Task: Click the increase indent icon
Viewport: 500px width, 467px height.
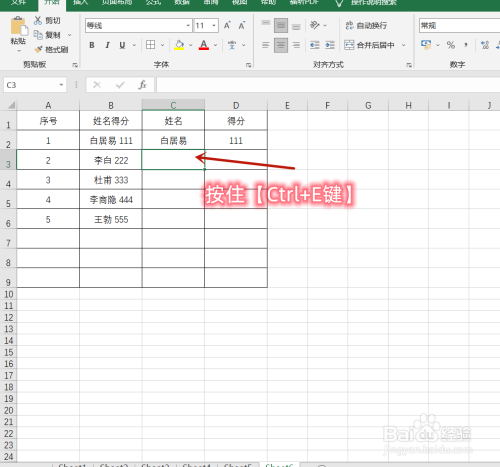Action: (x=330, y=45)
